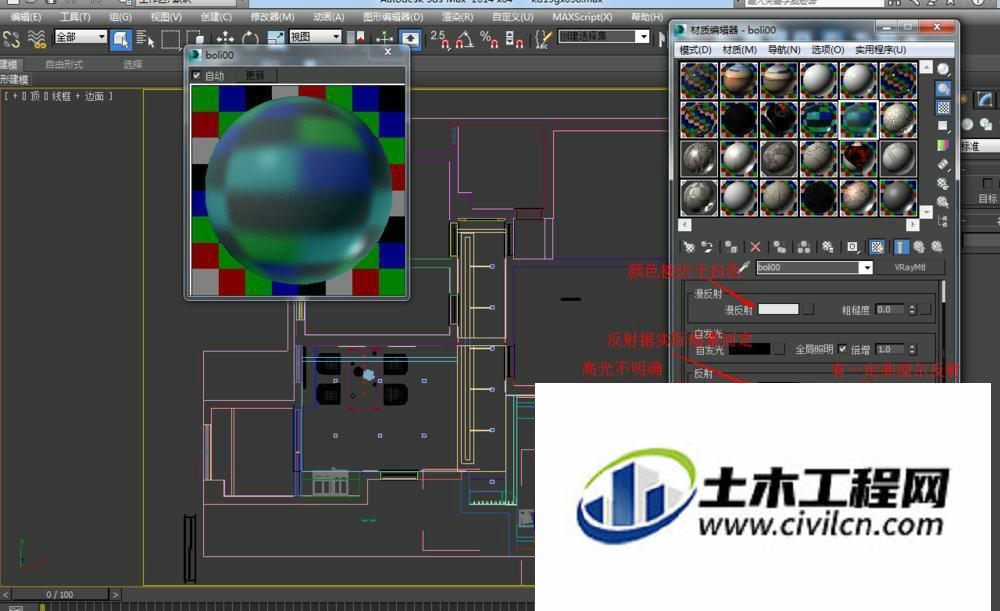Click the Video Color Check icon
The image size is (1000, 611).
pos(943,145)
